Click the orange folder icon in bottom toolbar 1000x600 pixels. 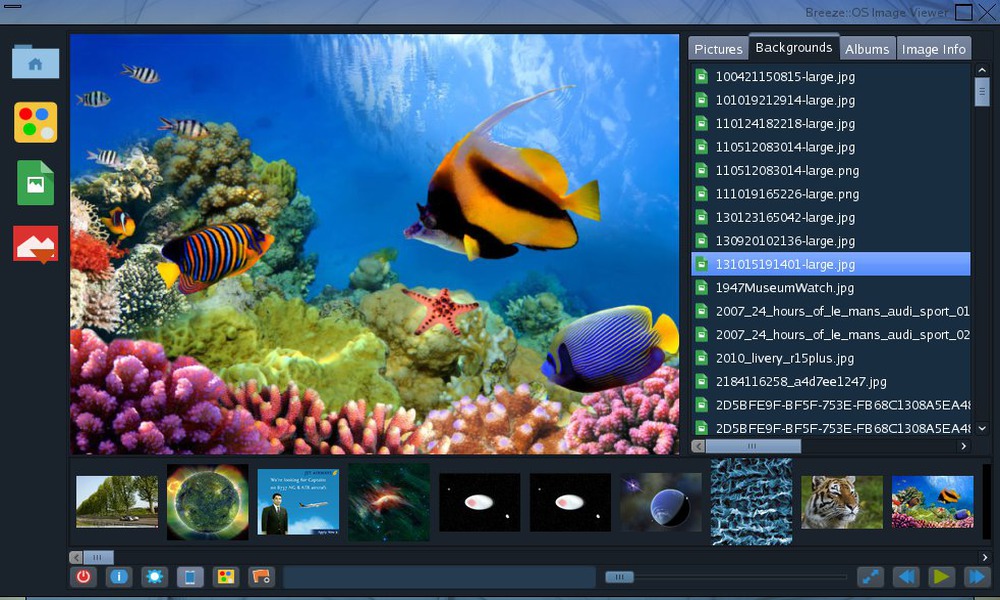point(262,577)
